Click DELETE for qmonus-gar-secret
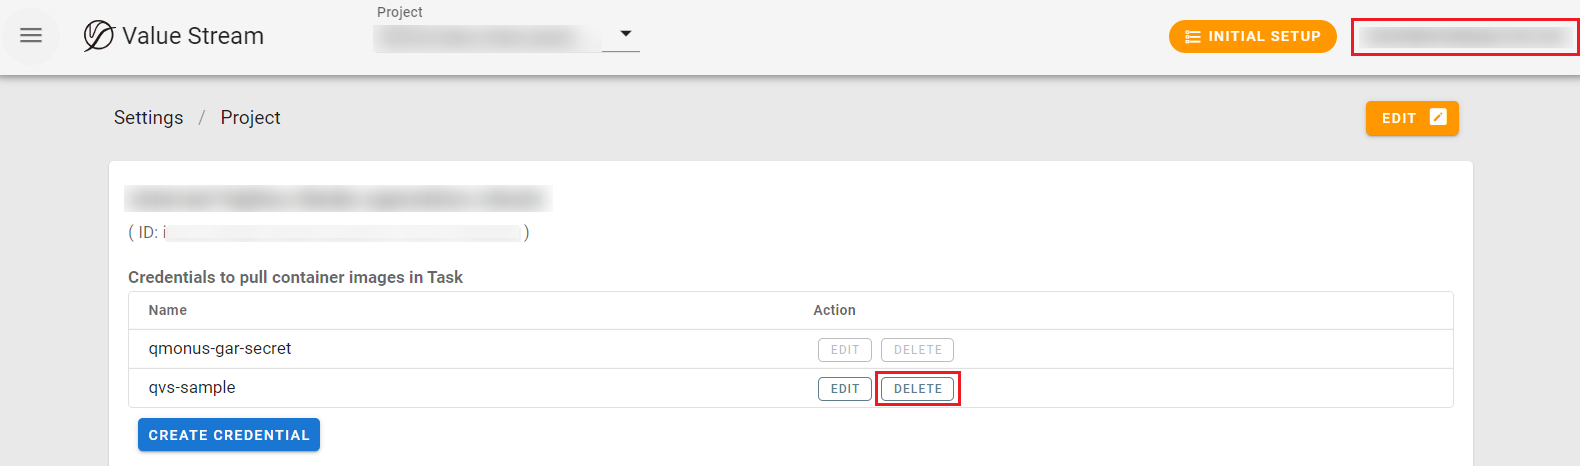This screenshot has height=466, width=1580. coord(917,350)
